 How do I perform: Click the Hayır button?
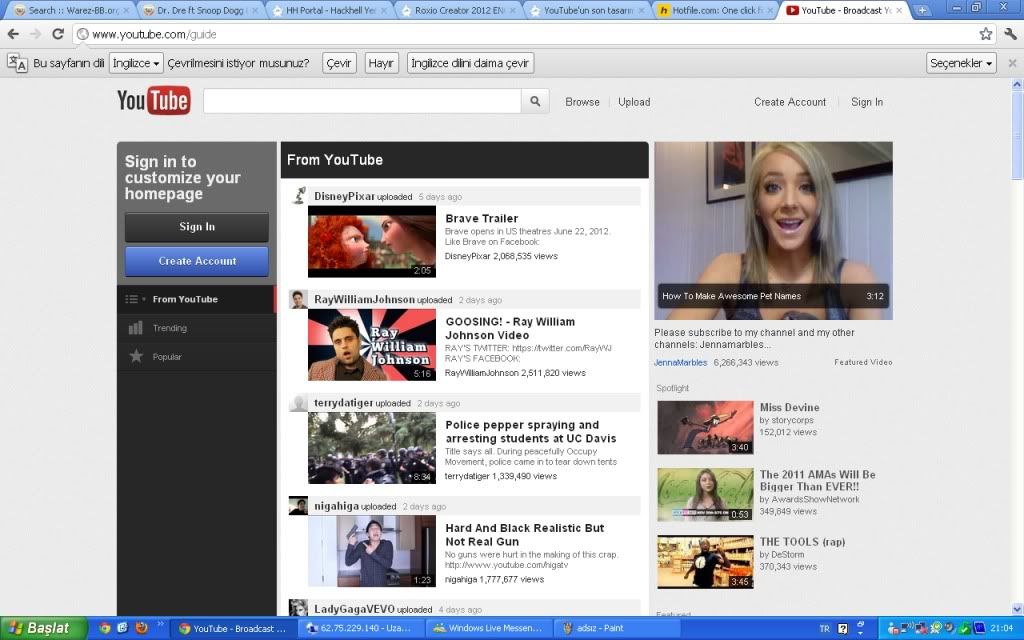click(x=381, y=63)
